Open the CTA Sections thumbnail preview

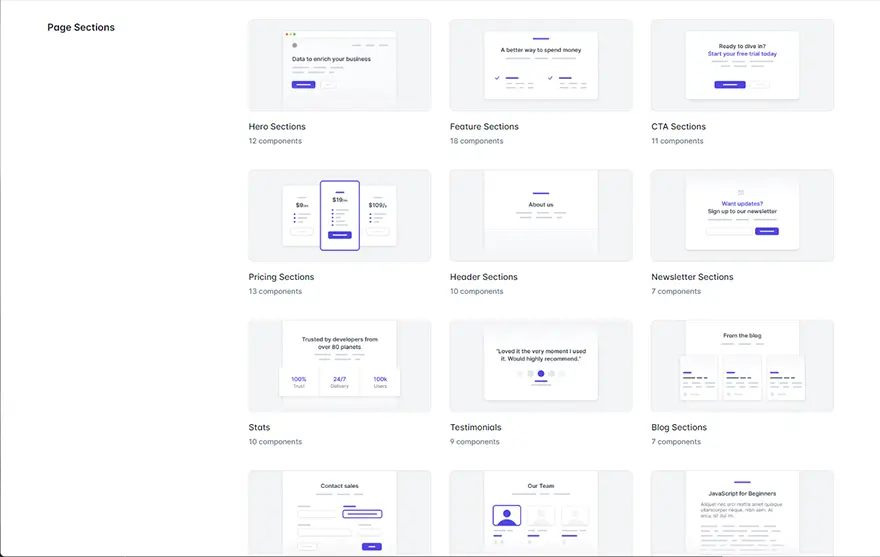pos(742,66)
